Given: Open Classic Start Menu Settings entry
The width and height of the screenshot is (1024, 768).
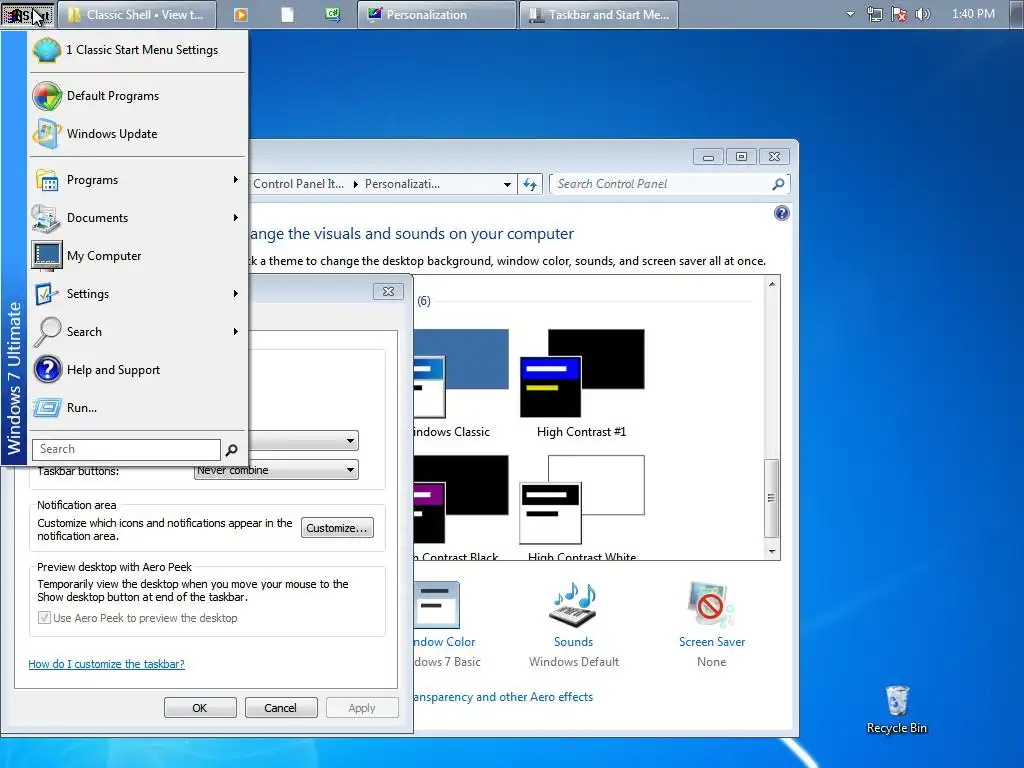Looking at the screenshot, I should click(x=137, y=50).
